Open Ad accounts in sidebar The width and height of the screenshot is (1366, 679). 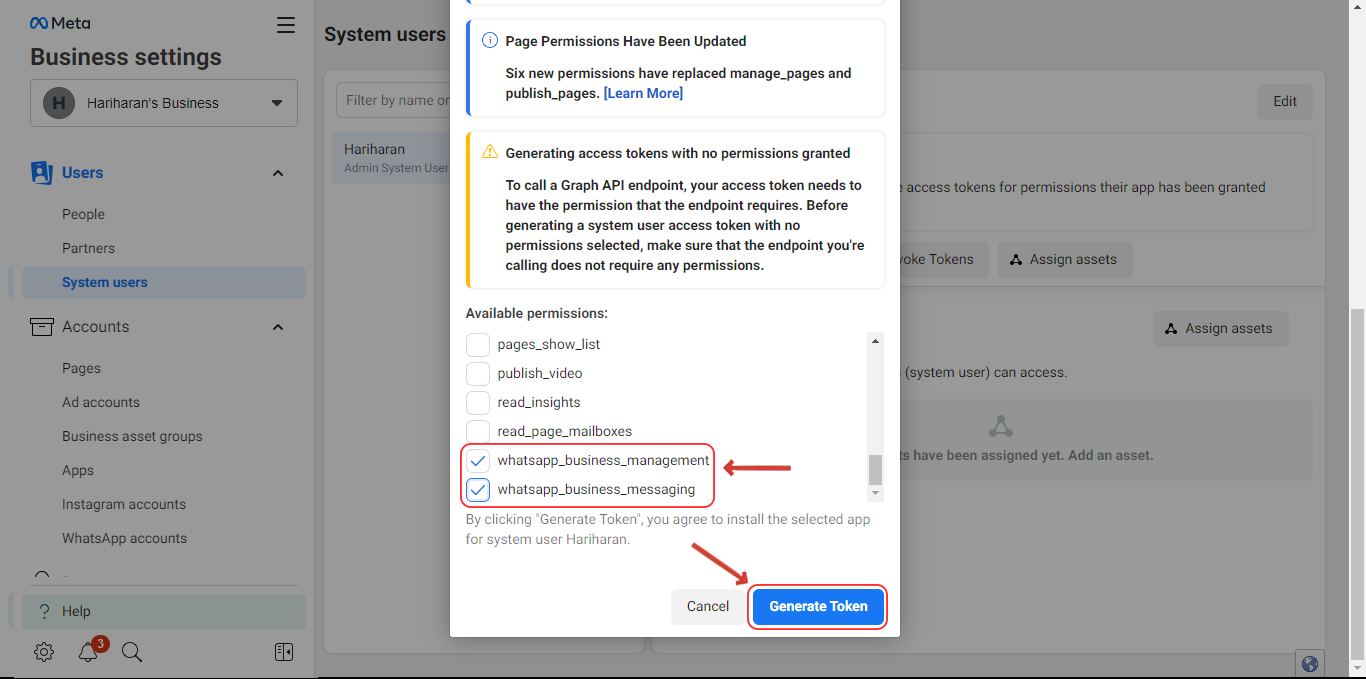point(101,402)
